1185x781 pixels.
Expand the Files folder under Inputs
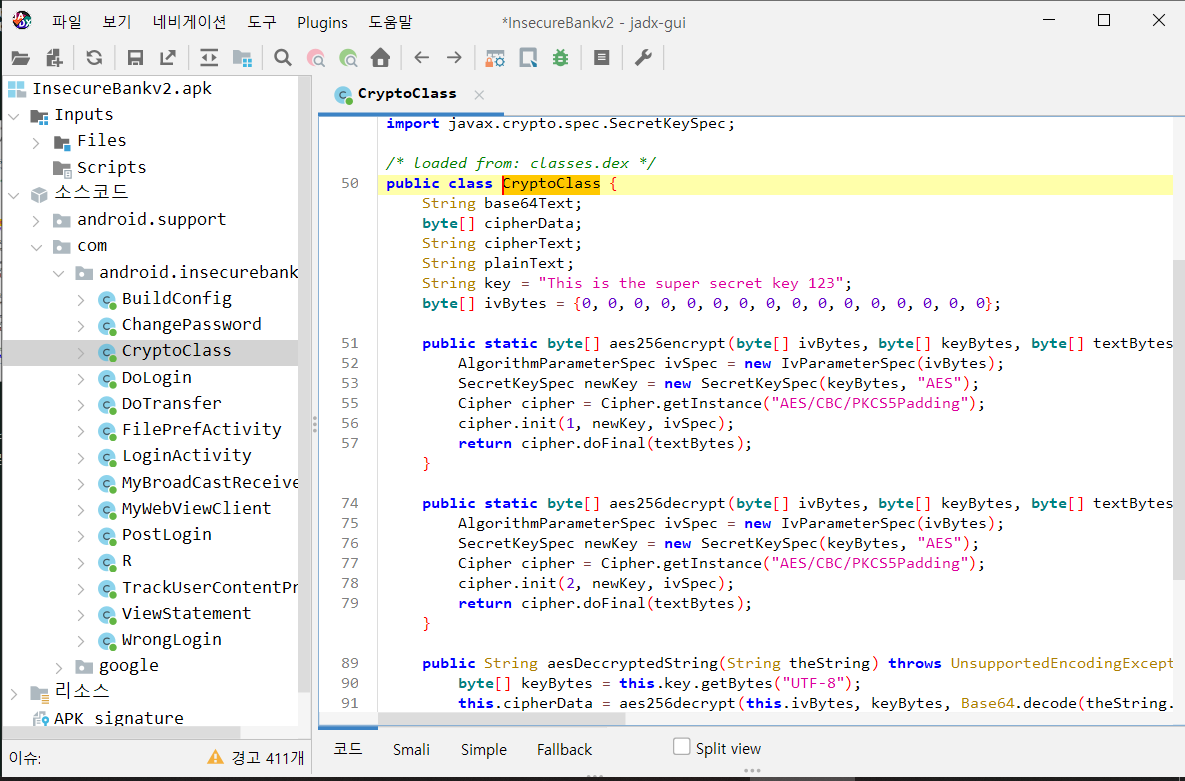(37, 142)
